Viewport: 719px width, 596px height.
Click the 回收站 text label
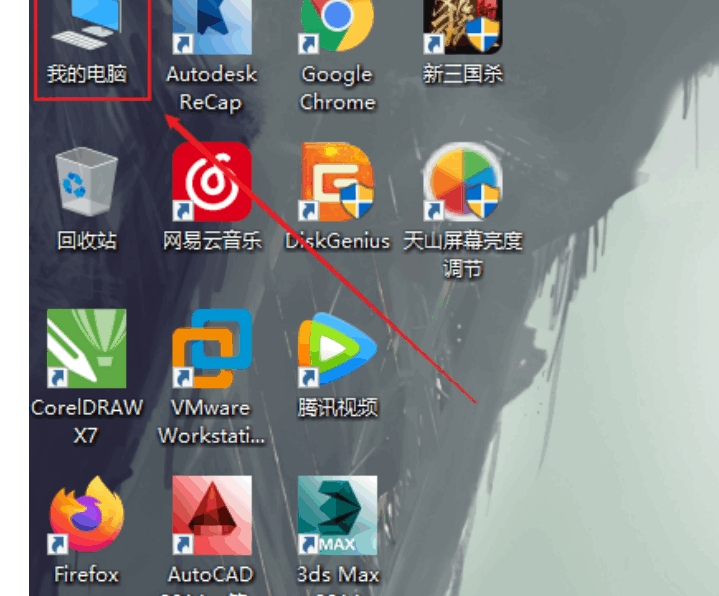[x=87, y=241]
